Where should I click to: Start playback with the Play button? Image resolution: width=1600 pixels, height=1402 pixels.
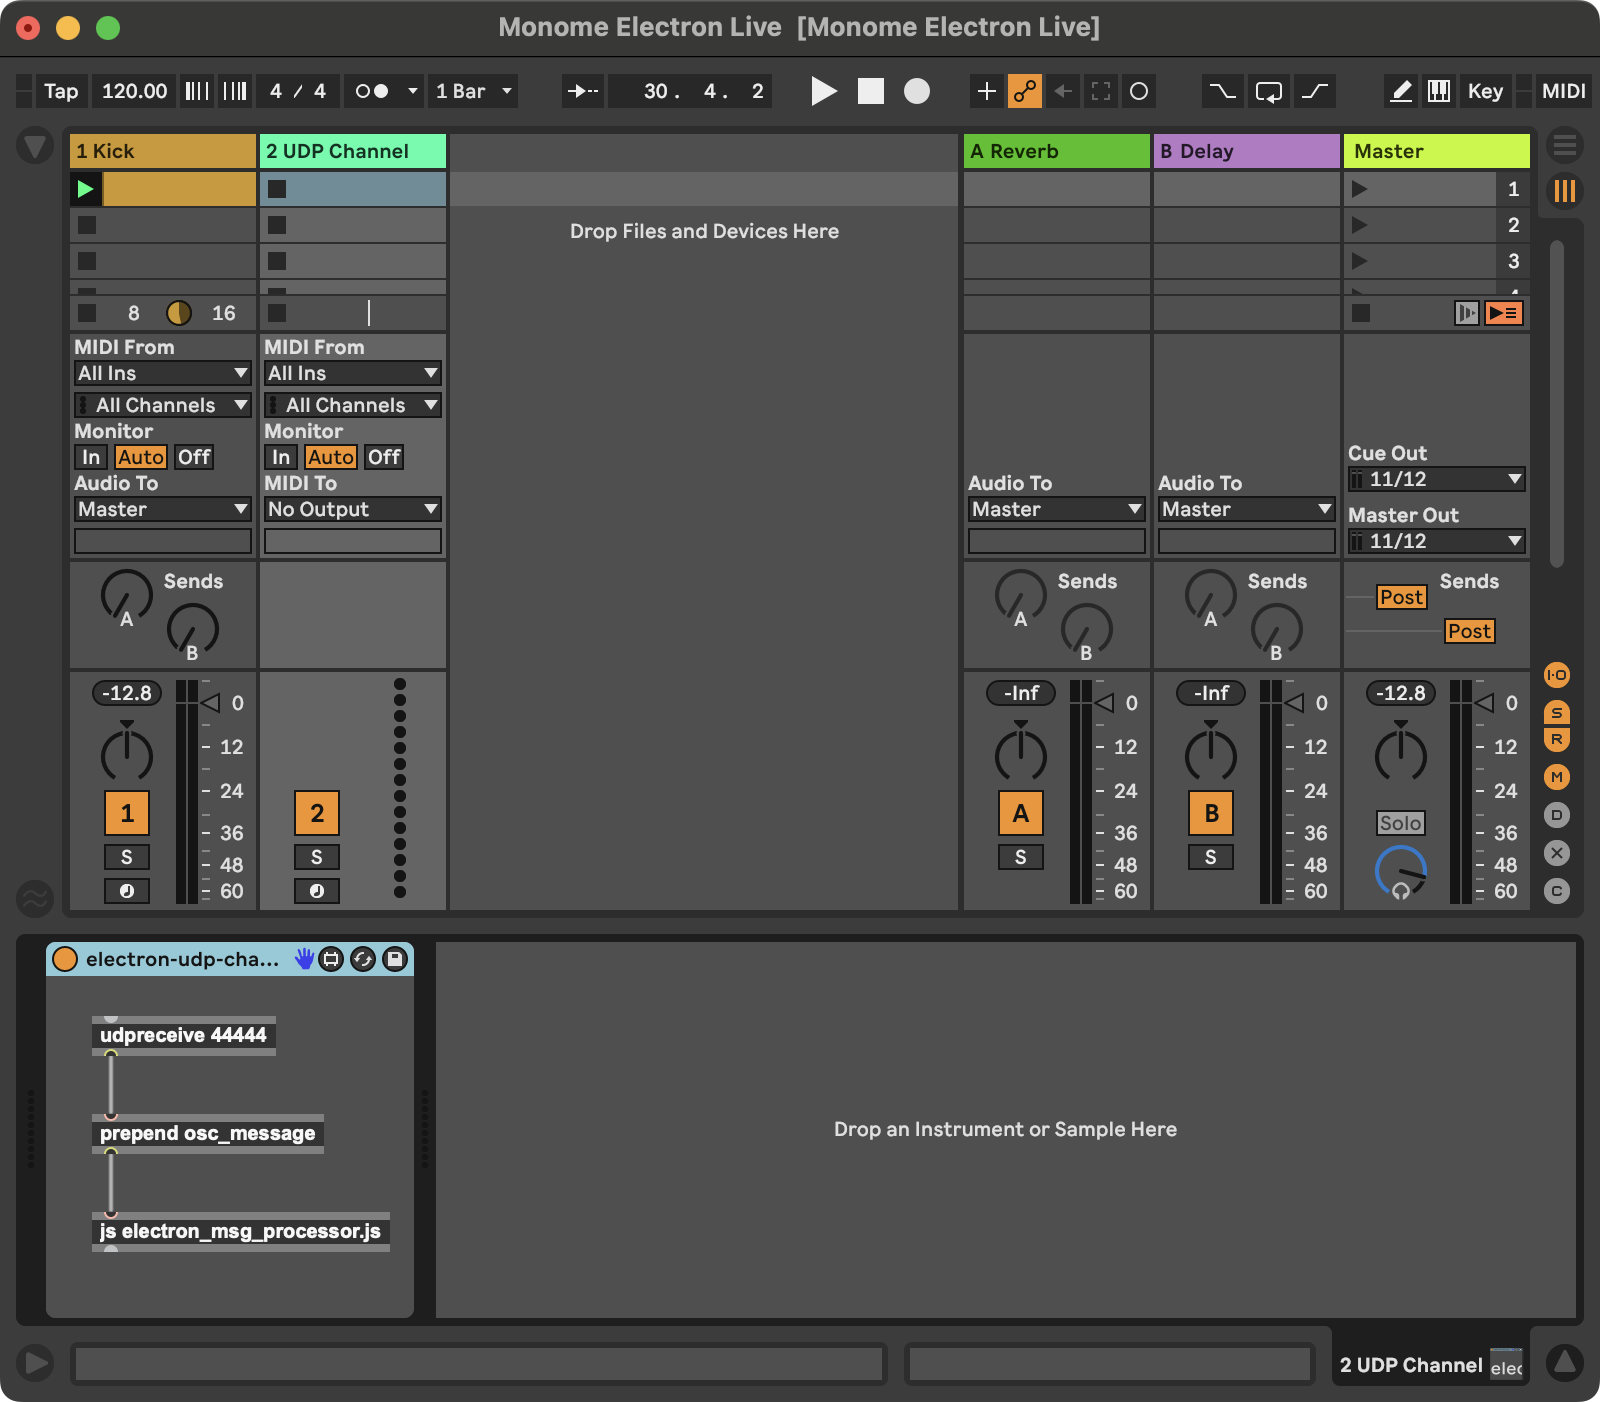coord(823,91)
